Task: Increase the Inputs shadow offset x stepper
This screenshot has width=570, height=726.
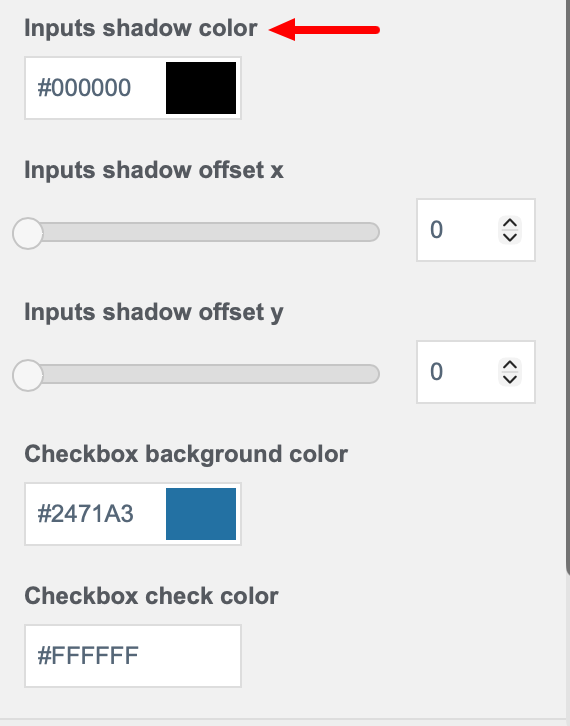Action: coord(510,223)
